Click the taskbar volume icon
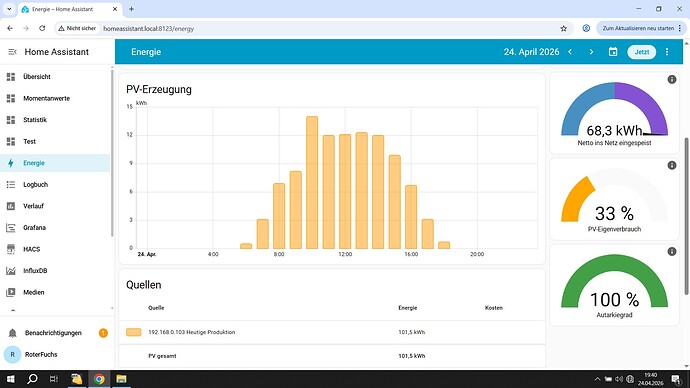 coord(619,379)
